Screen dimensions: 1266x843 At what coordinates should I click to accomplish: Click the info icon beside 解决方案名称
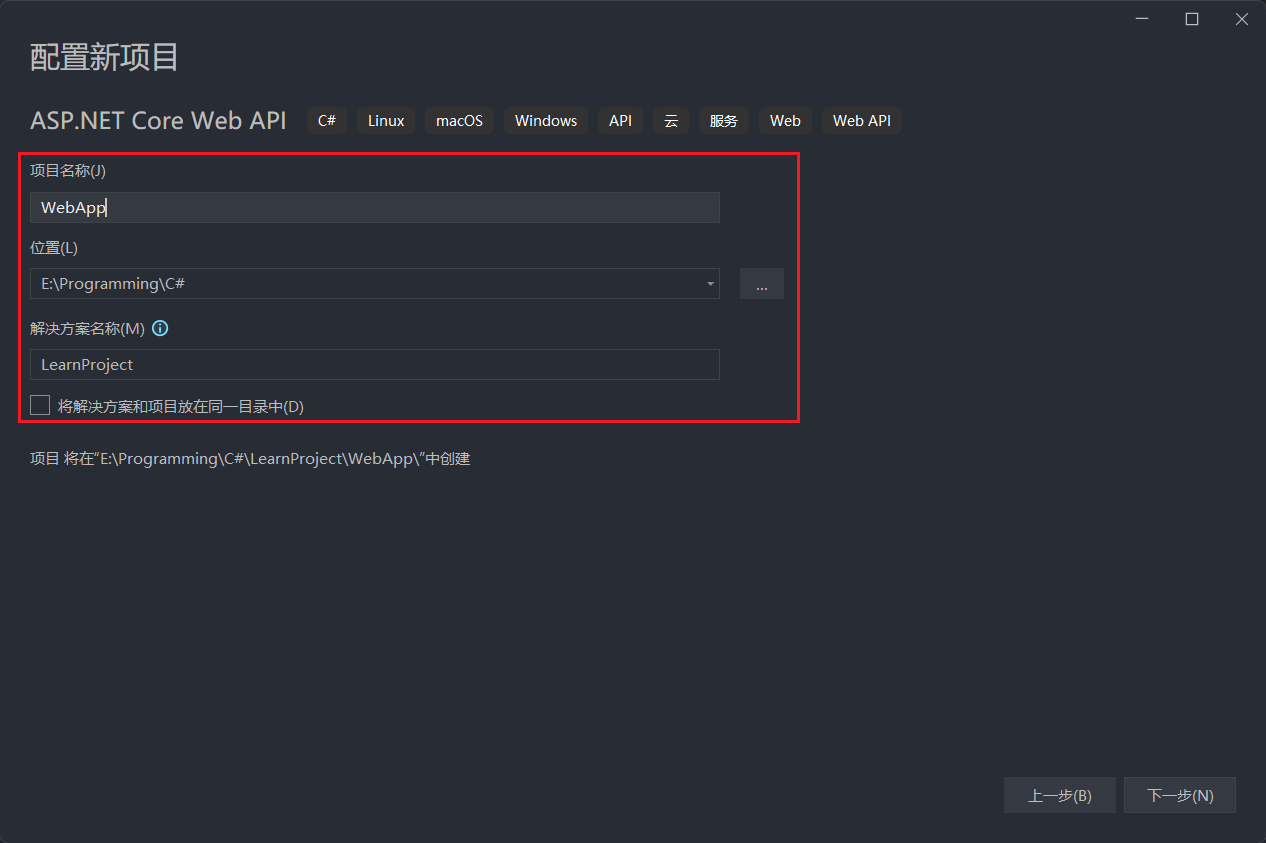click(x=160, y=328)
